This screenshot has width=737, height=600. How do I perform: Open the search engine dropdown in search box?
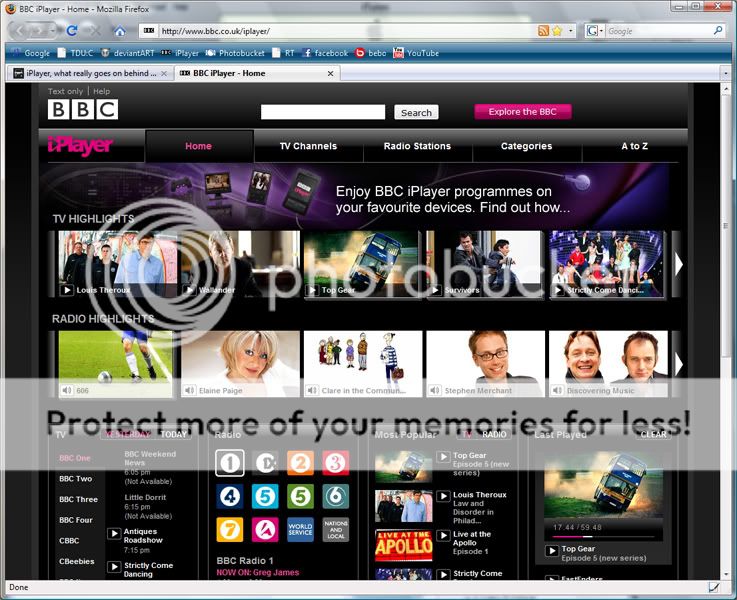tap(596, 31)
